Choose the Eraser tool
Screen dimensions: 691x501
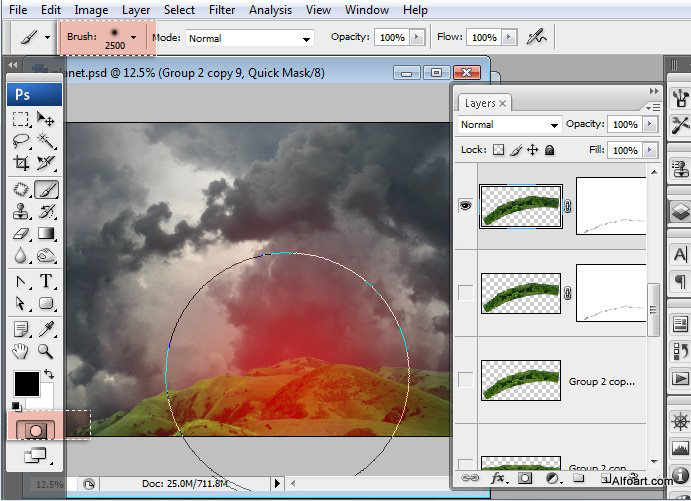click(x=21, y=234)
